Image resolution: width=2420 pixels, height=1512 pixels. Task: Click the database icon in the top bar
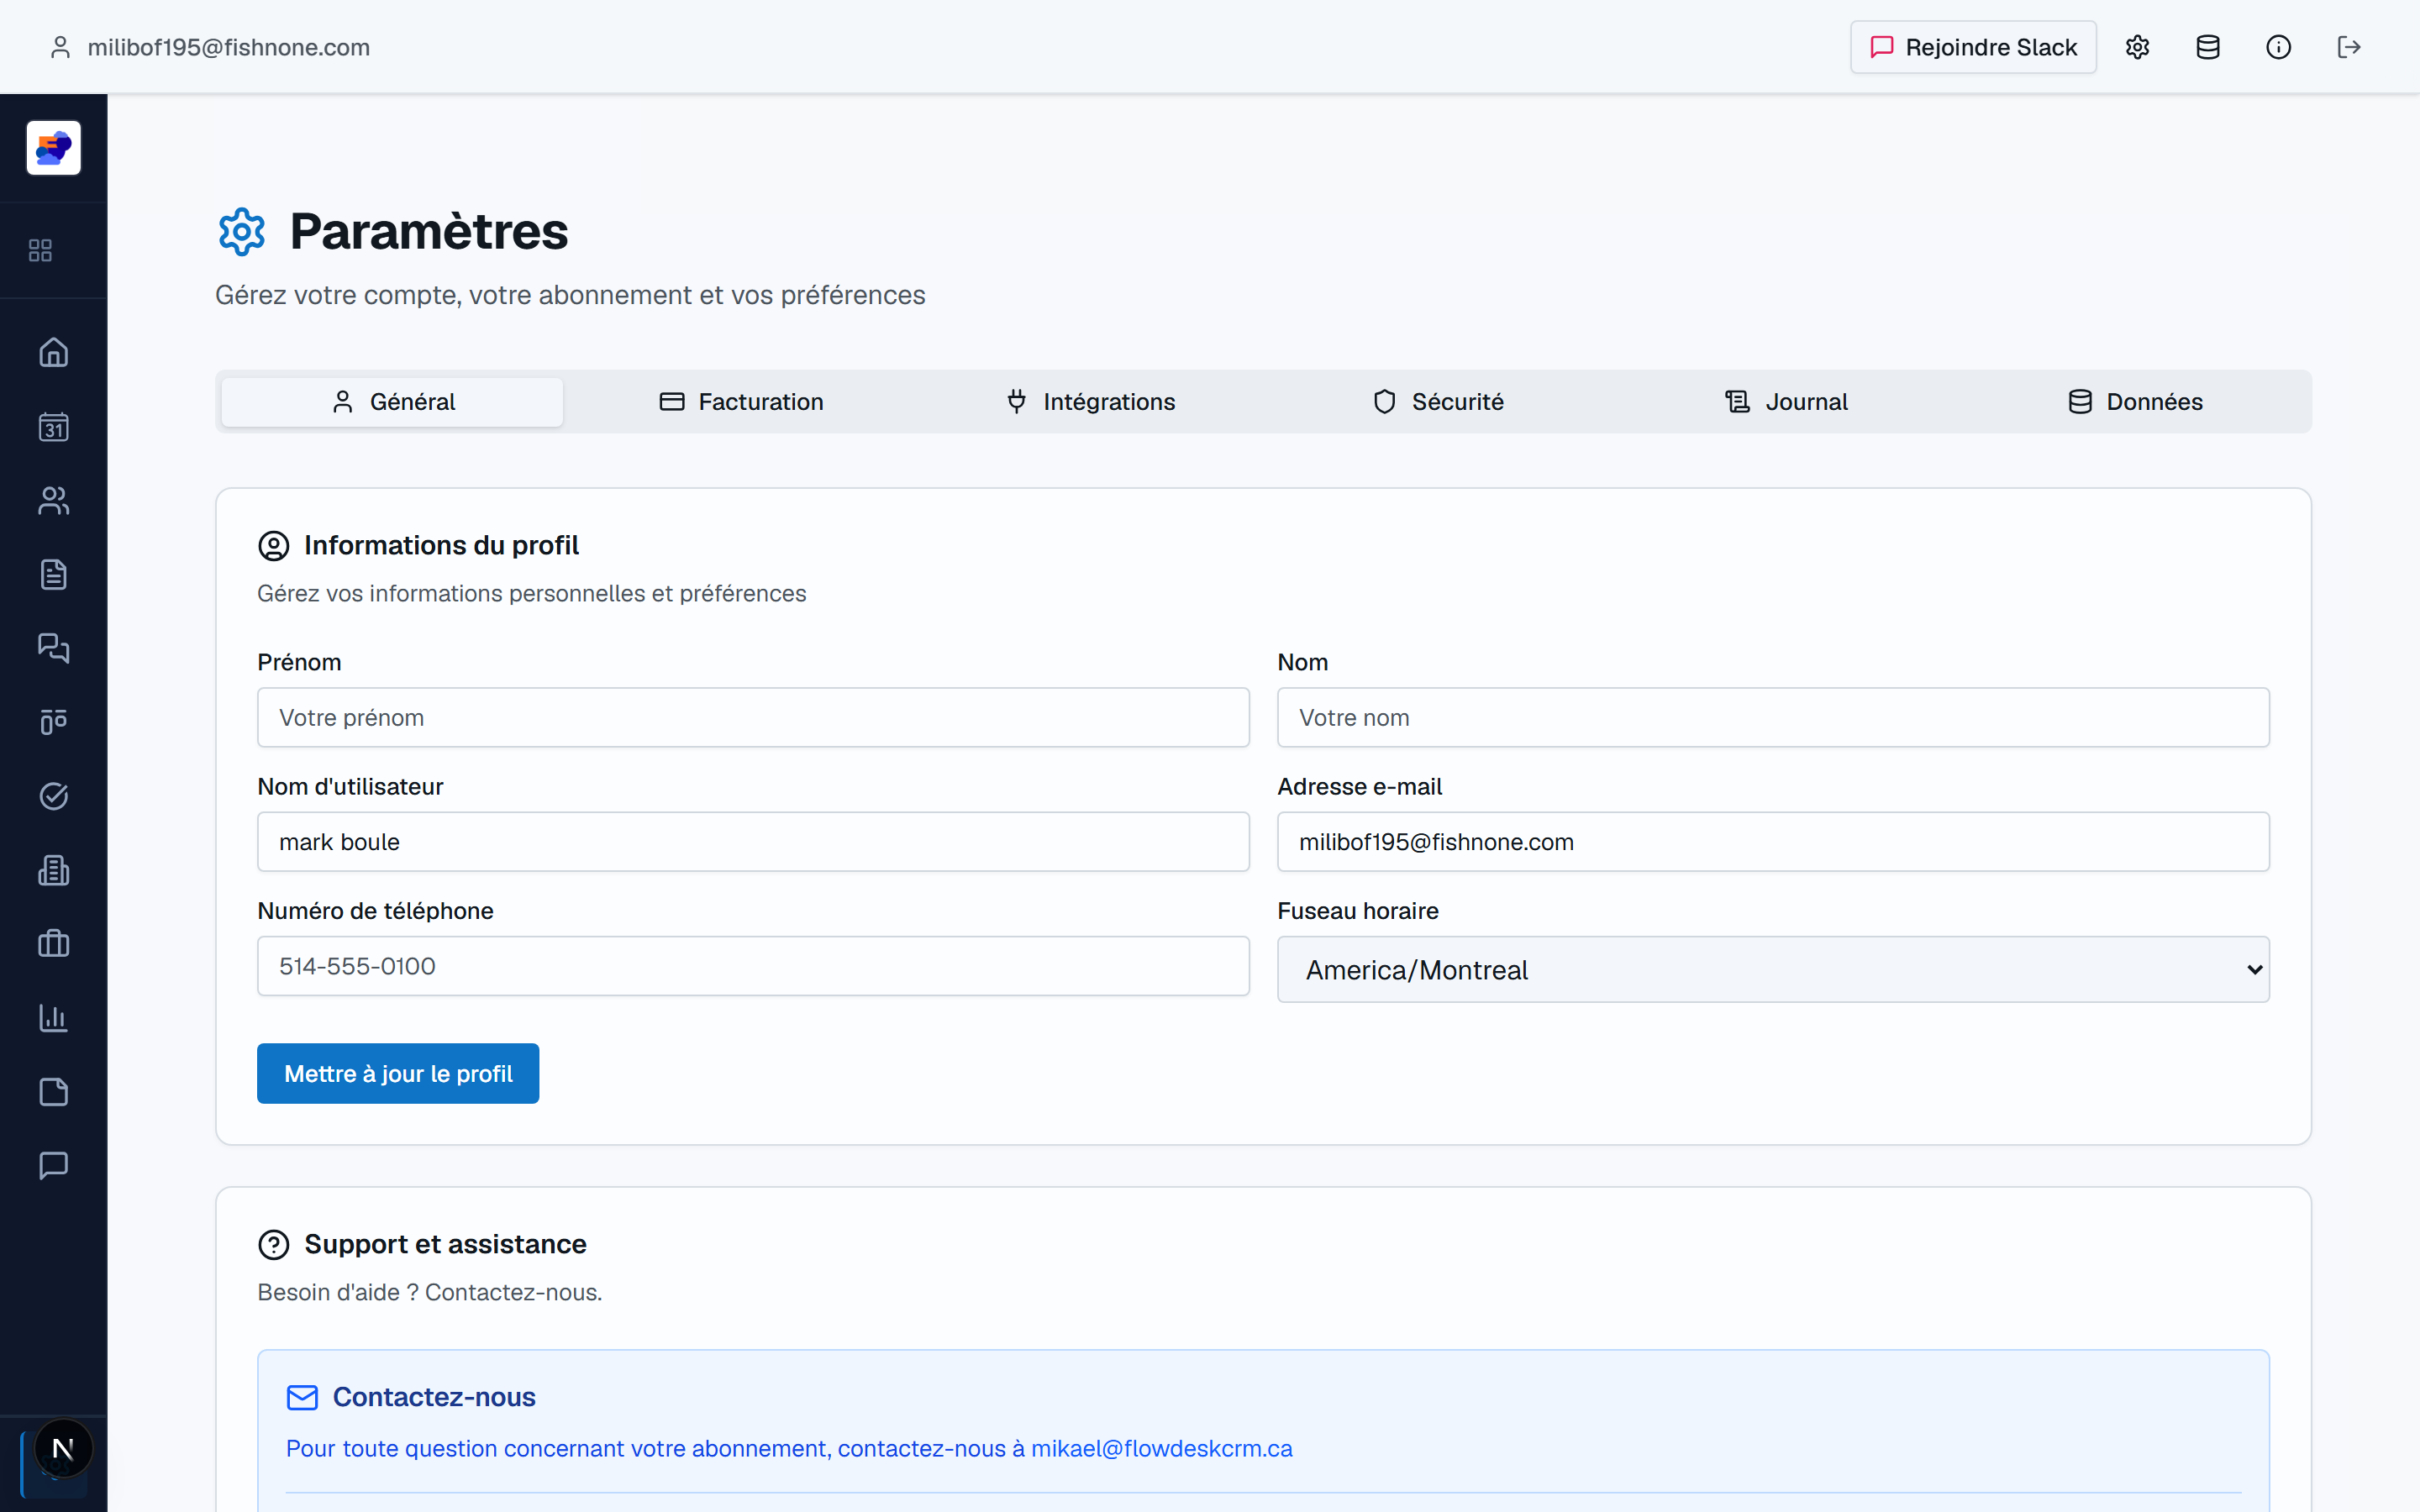[x=2208, y=47]
